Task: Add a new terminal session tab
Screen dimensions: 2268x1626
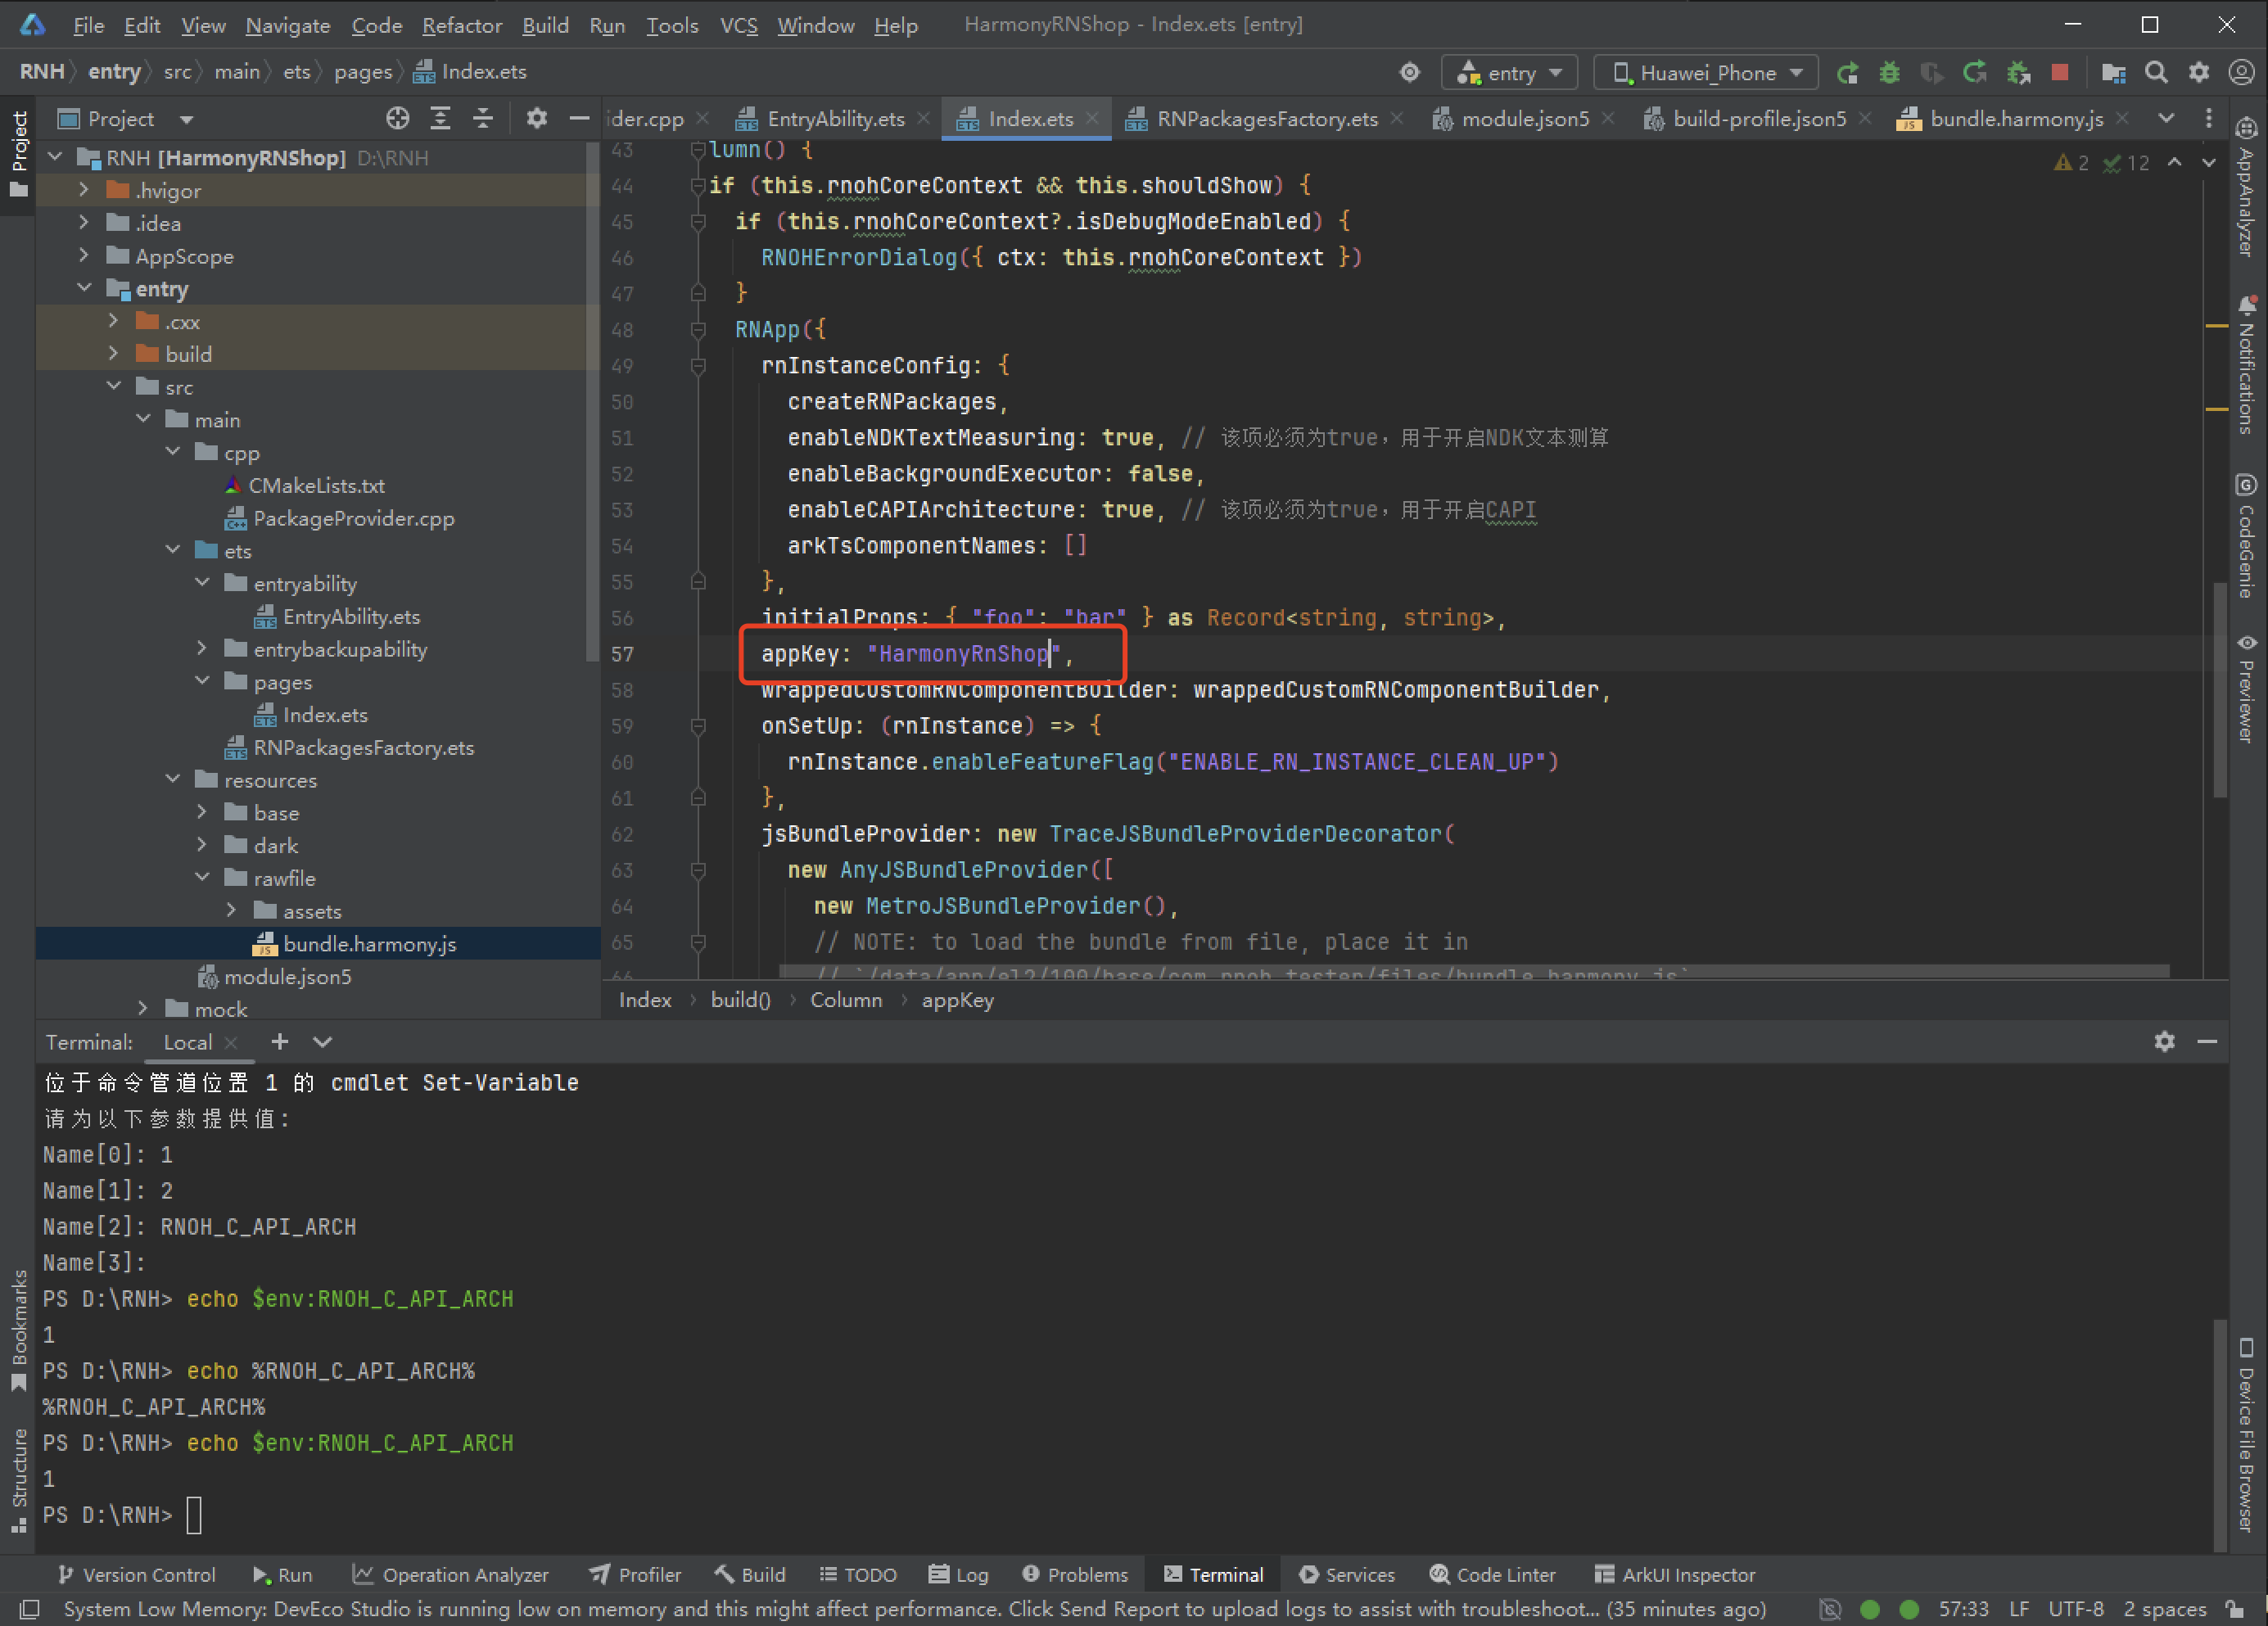Action: coord(280,1042)
